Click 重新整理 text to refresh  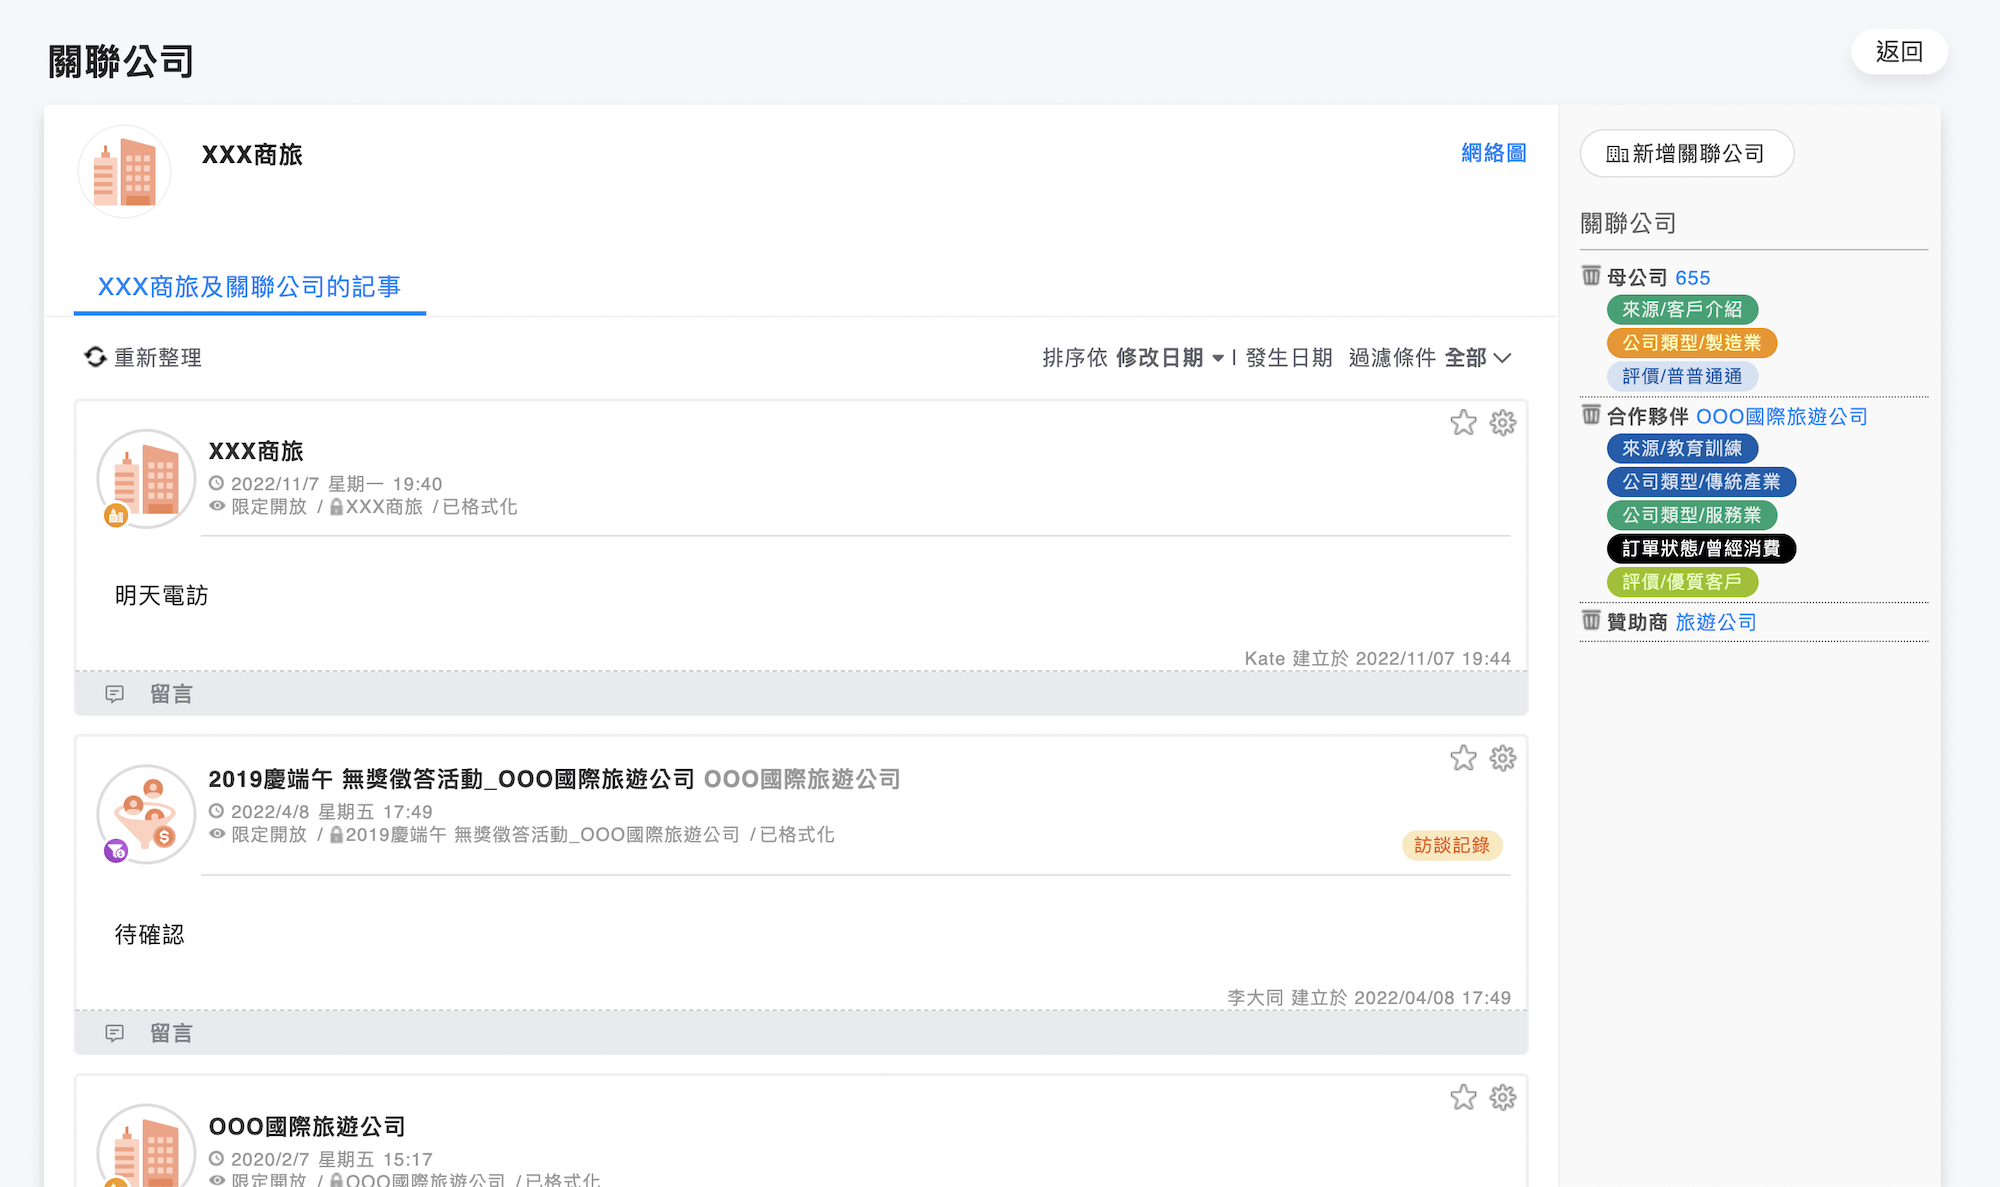coord(158,358)
